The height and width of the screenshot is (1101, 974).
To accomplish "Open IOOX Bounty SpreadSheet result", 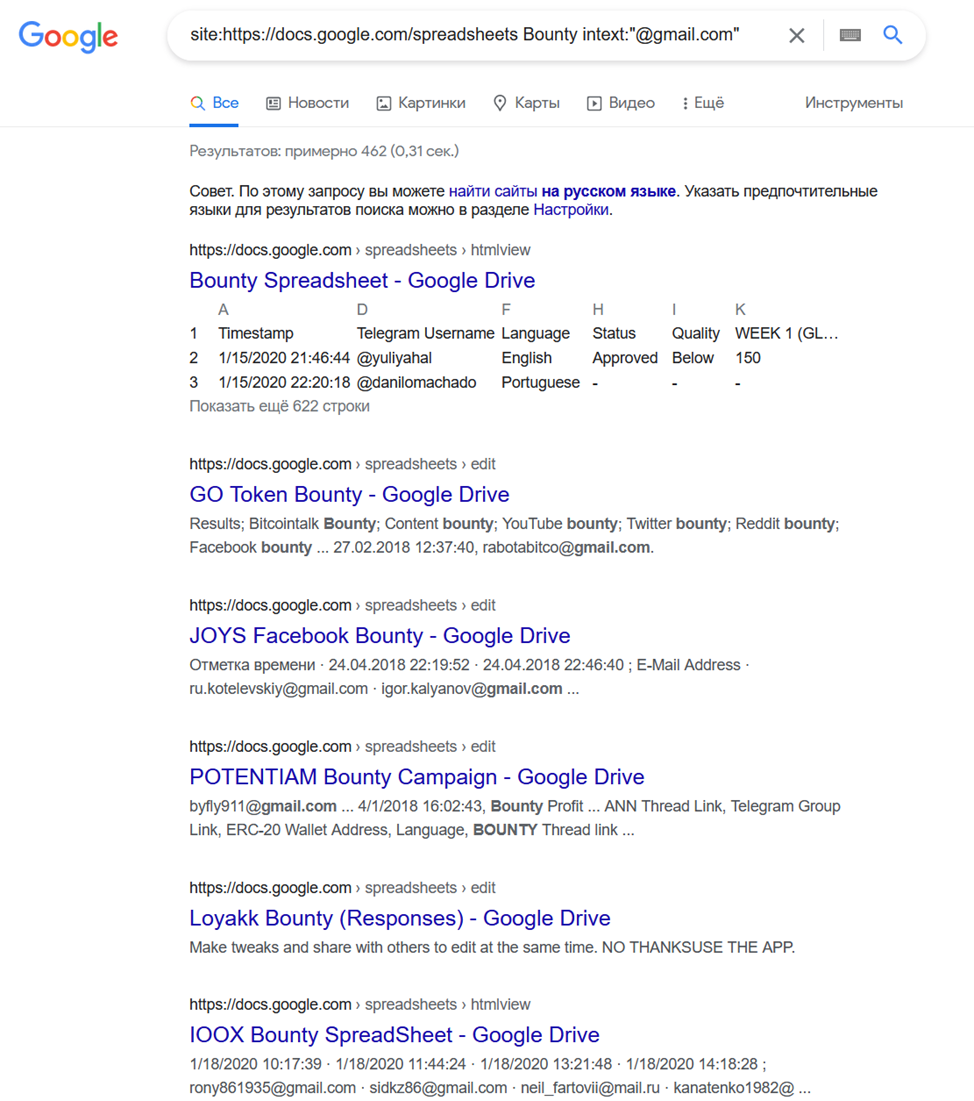I will 395,1034.
